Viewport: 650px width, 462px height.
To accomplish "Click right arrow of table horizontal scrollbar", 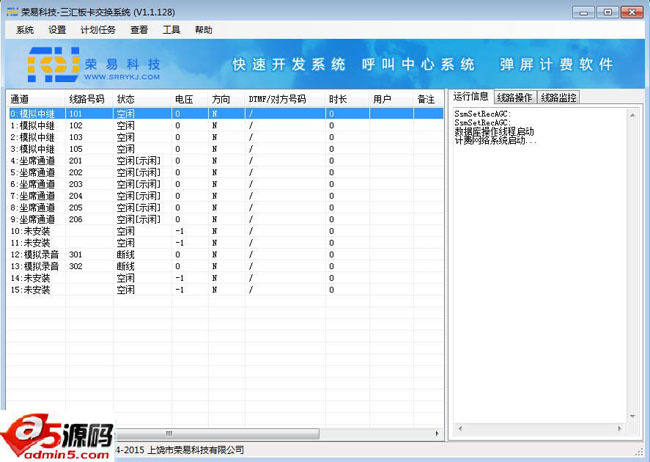I will (437, 433).
